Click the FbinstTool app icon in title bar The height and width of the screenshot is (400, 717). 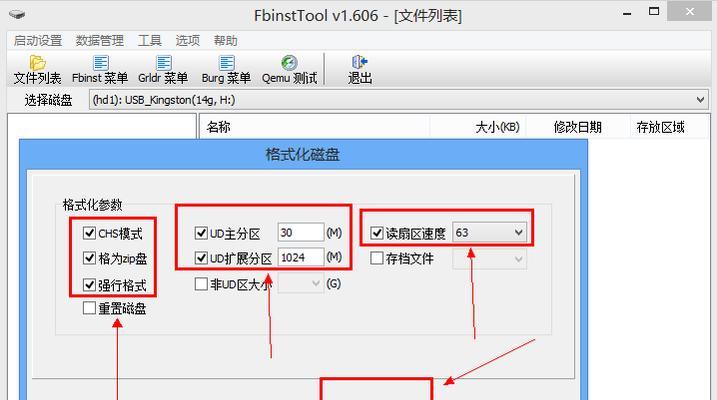[x=17, y=15]
